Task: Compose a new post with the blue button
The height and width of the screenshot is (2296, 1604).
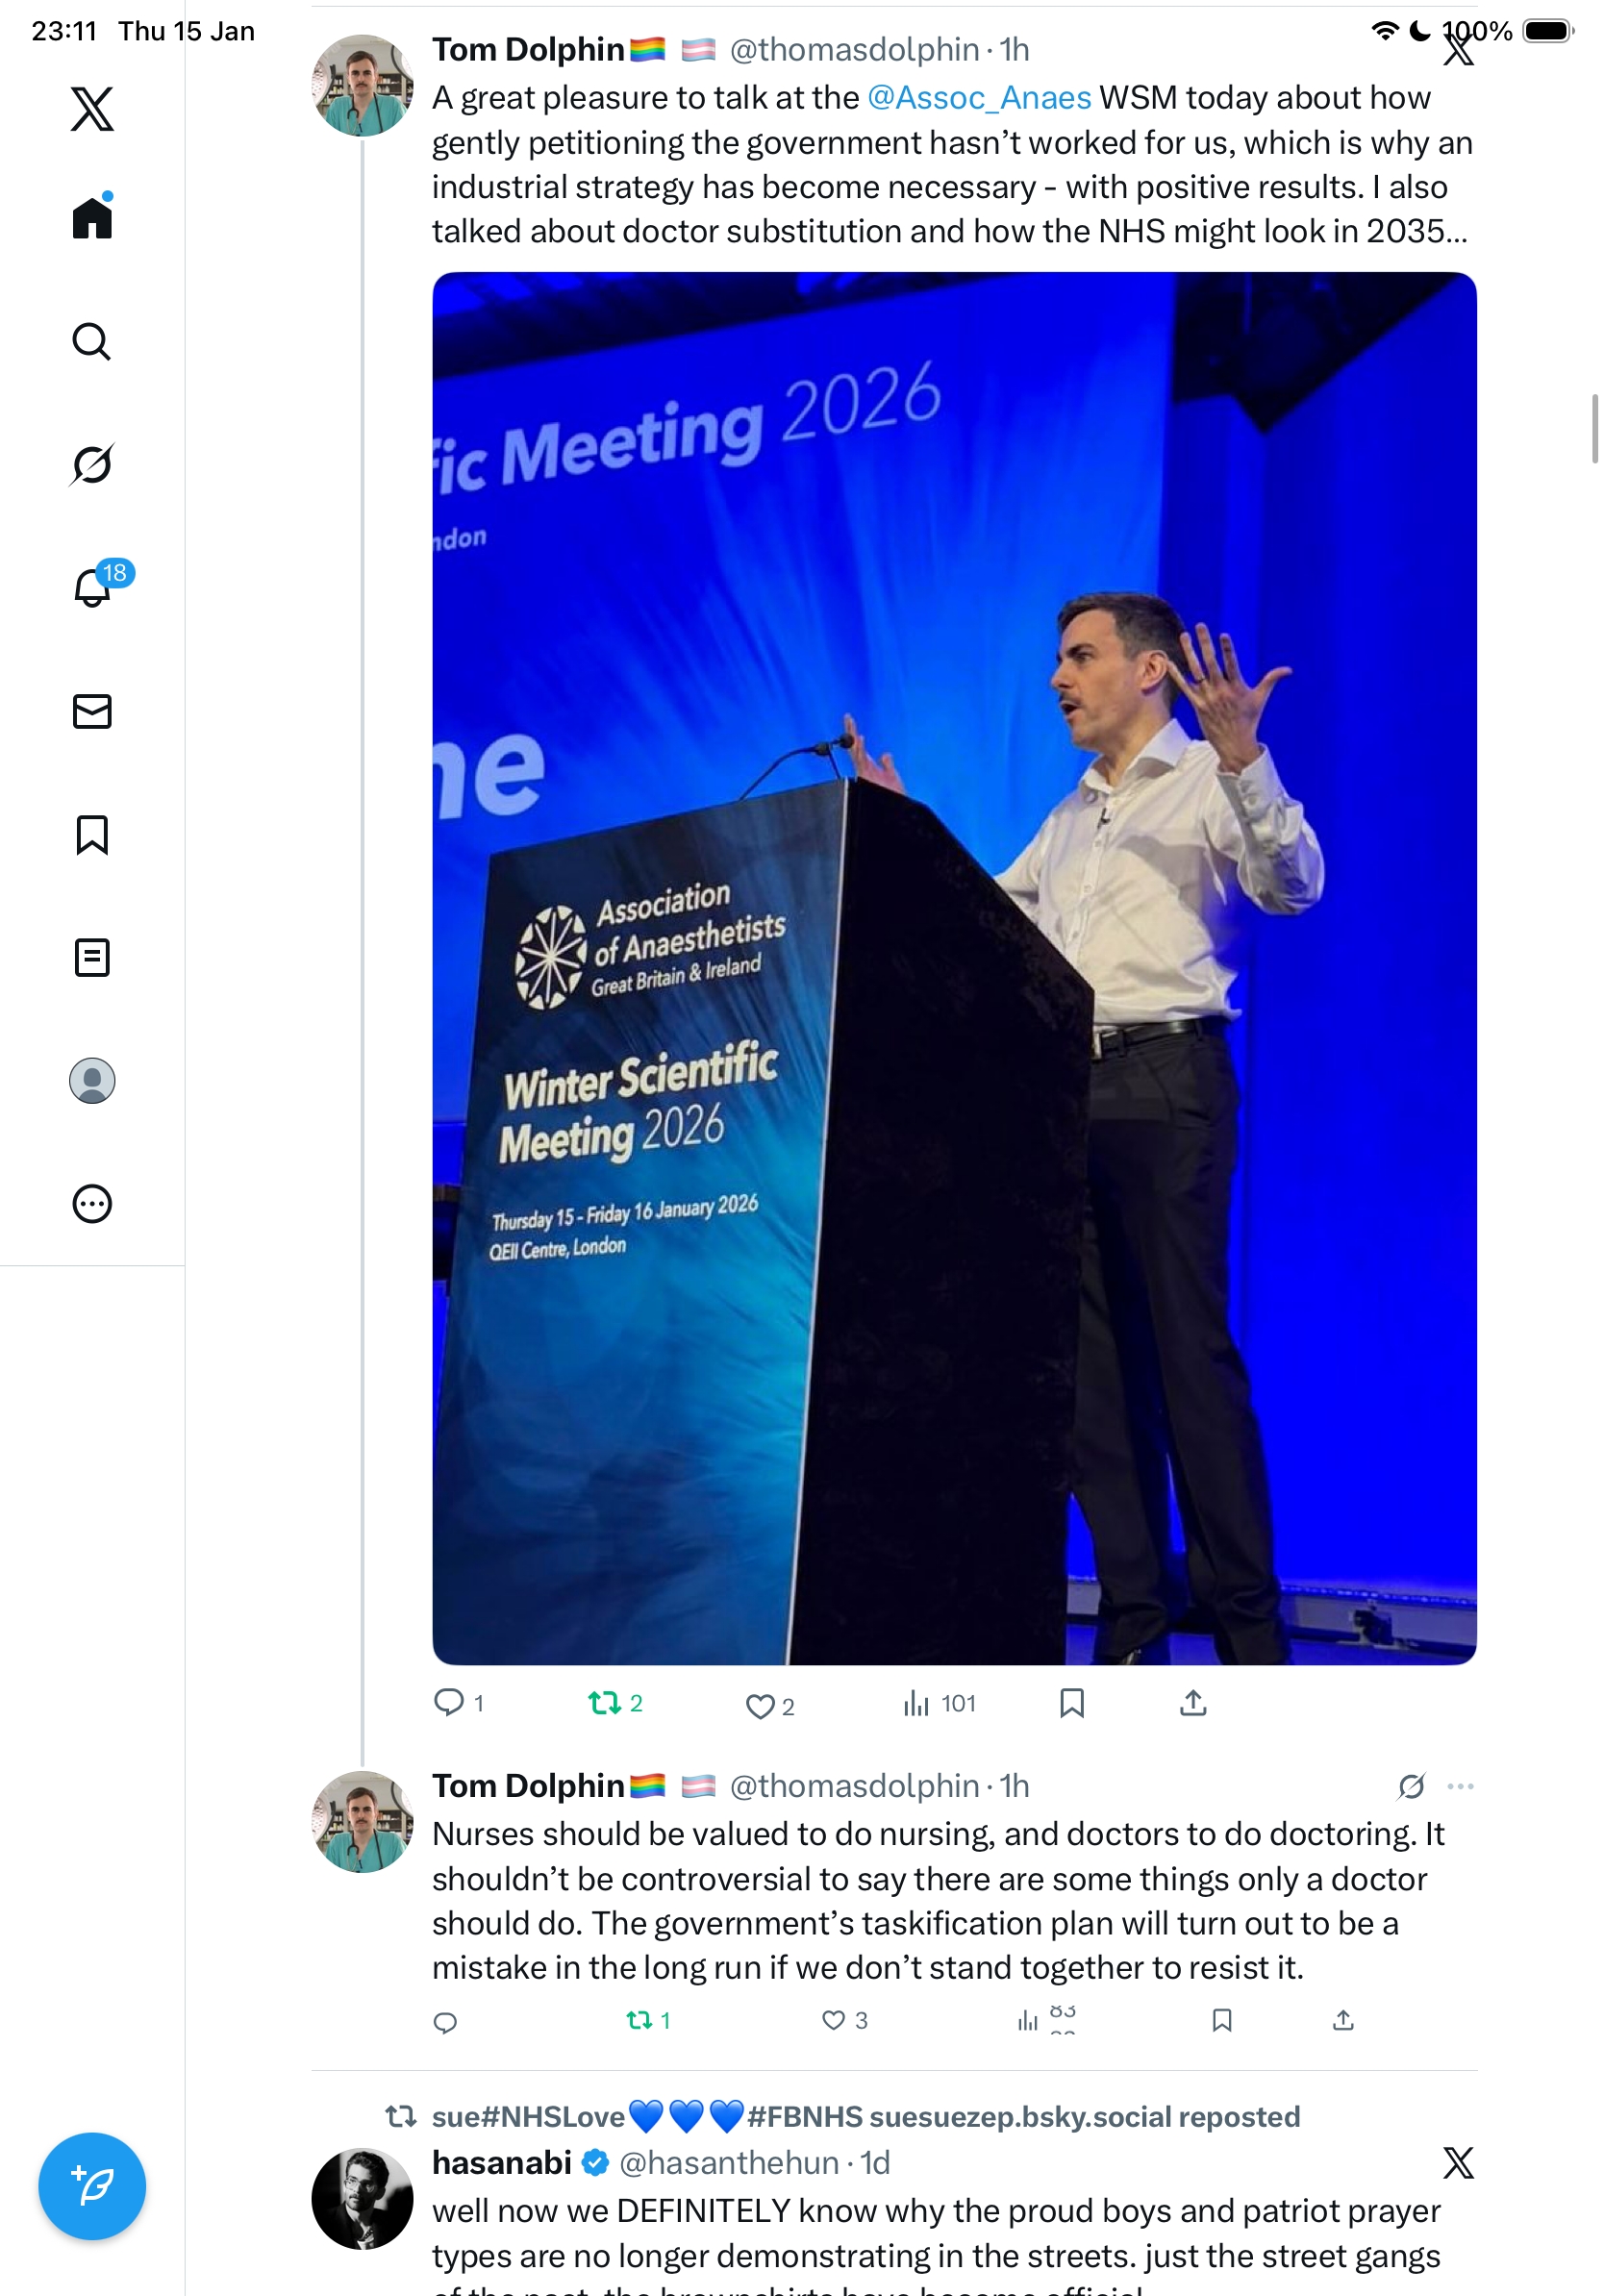Action: (x=92, y=2186)
